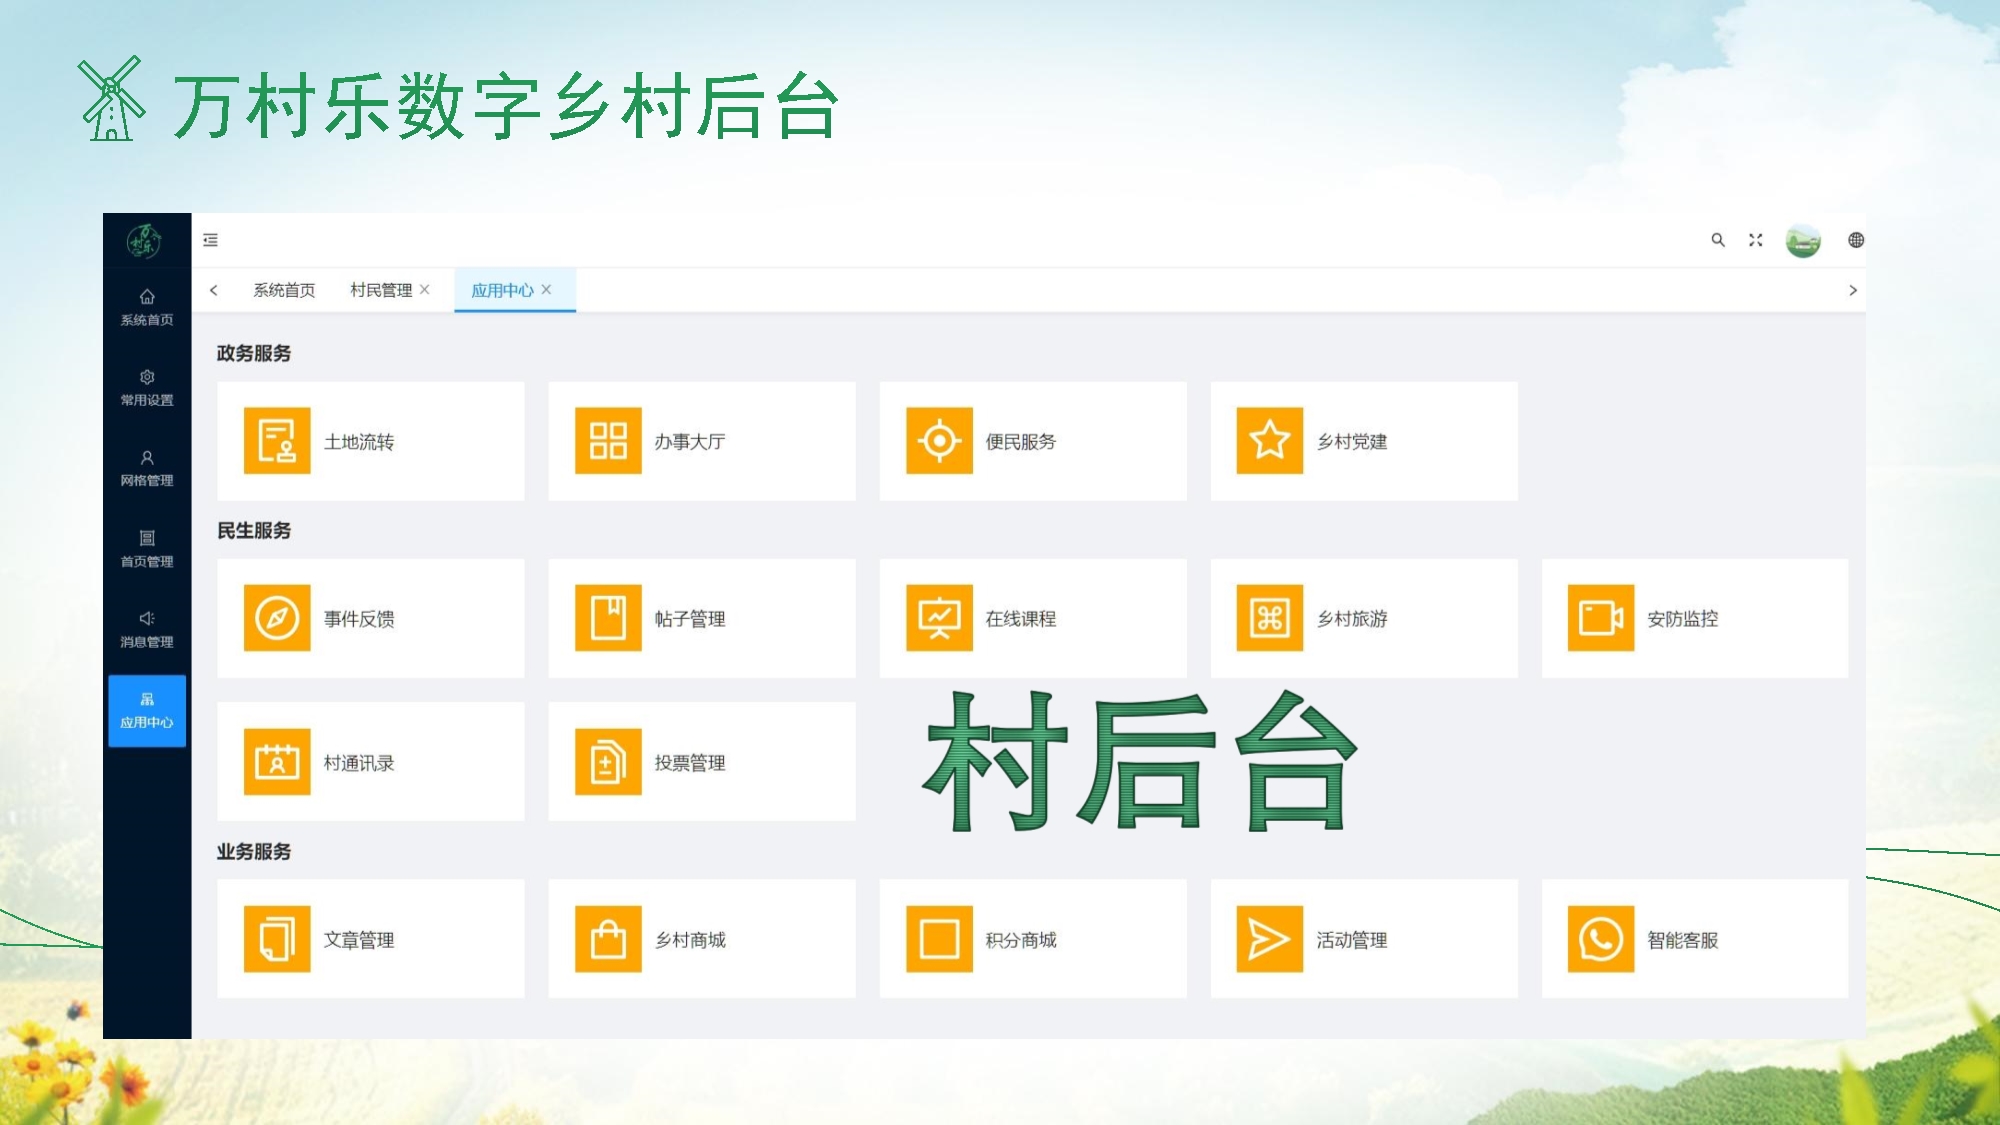Open the 帖子管理 bookmark icon
This screenshot has width=2000, height=1125.
[608, 618]
